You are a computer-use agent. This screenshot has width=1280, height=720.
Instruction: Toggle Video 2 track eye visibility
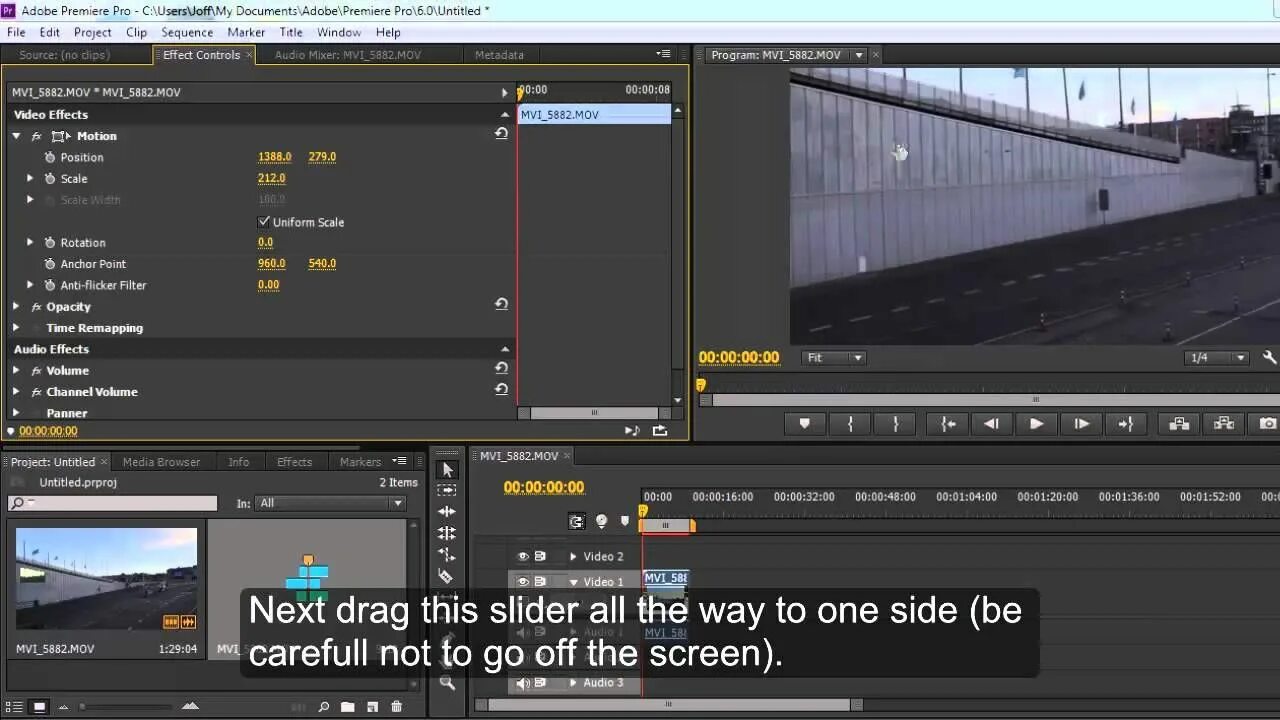tap(522, 557)
